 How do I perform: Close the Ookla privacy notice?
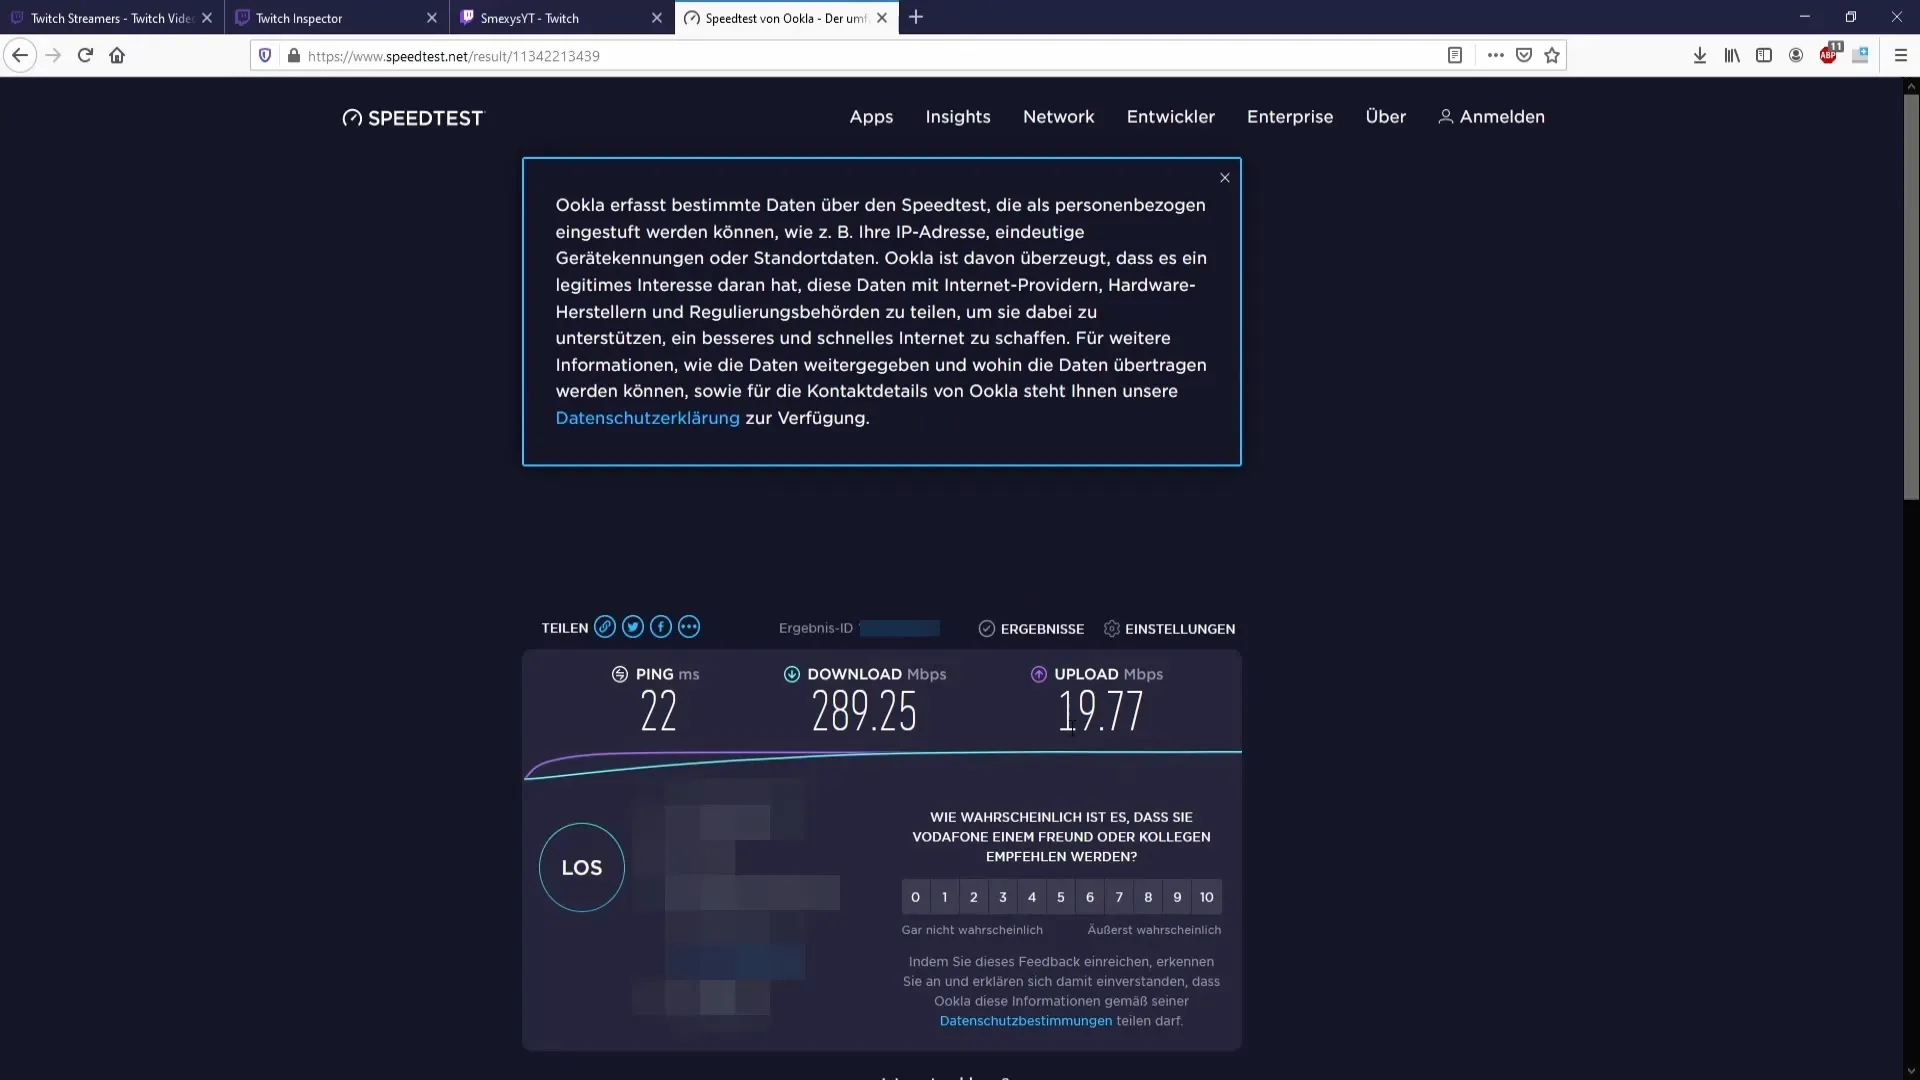pos(1225,178)
